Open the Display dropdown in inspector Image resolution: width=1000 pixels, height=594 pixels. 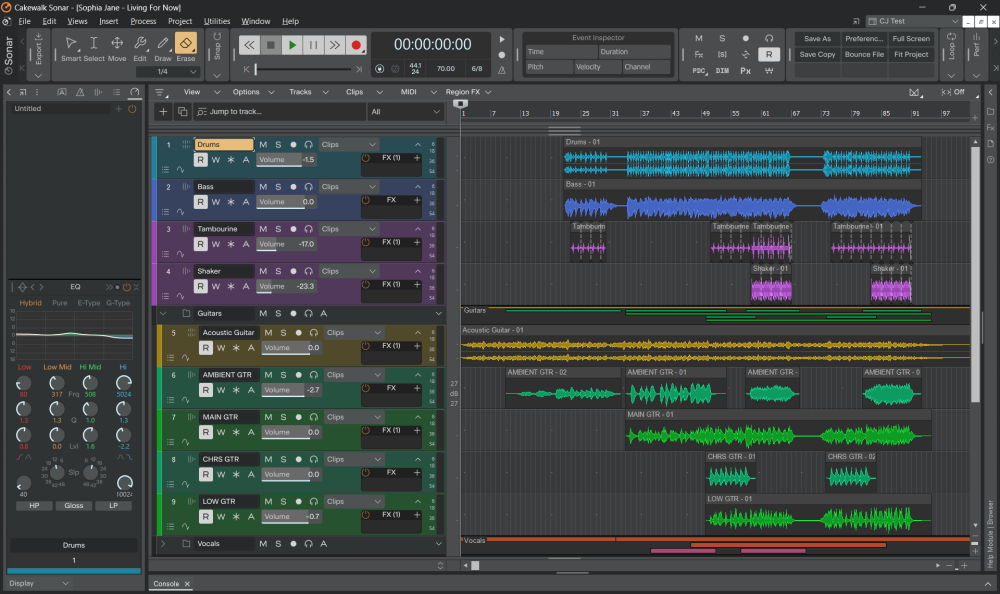coord(38,583)
